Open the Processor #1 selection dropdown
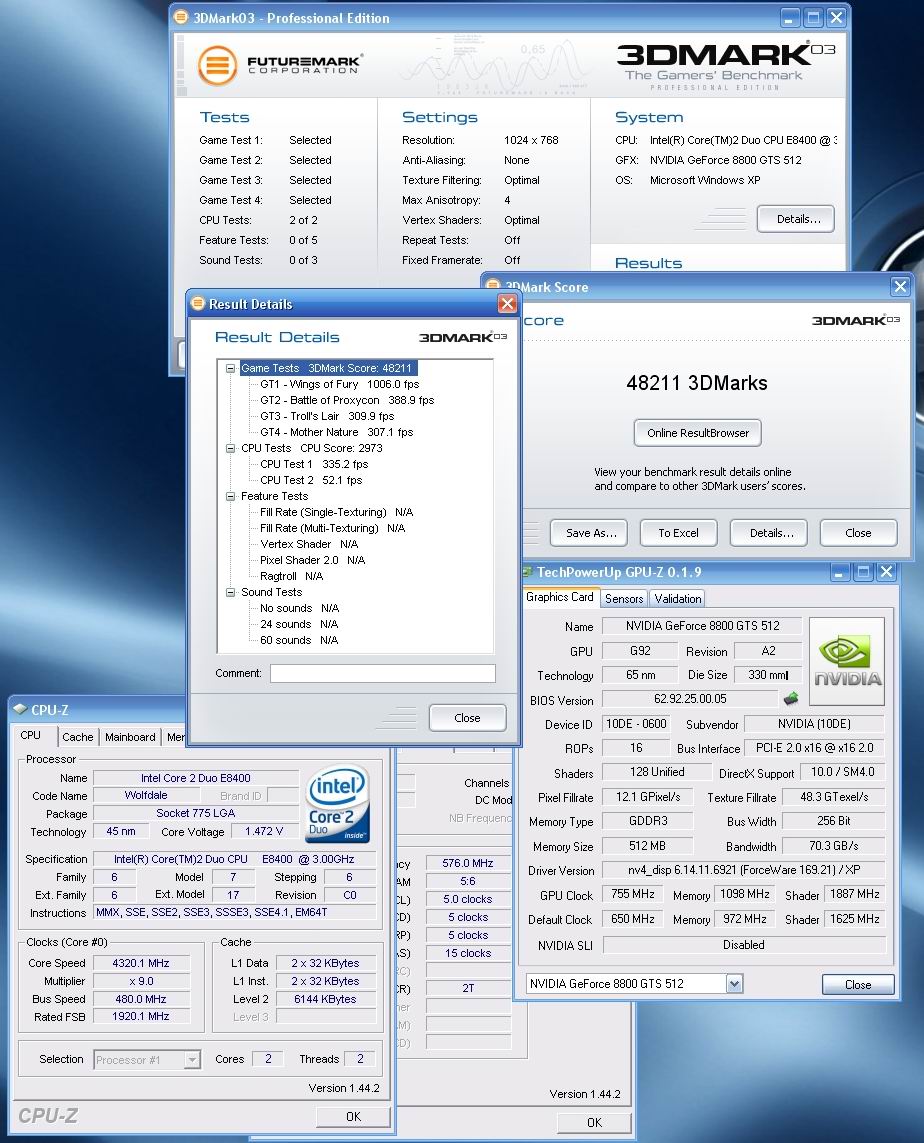This screenshot has height=1143, width=924. tap(192, 1059)
